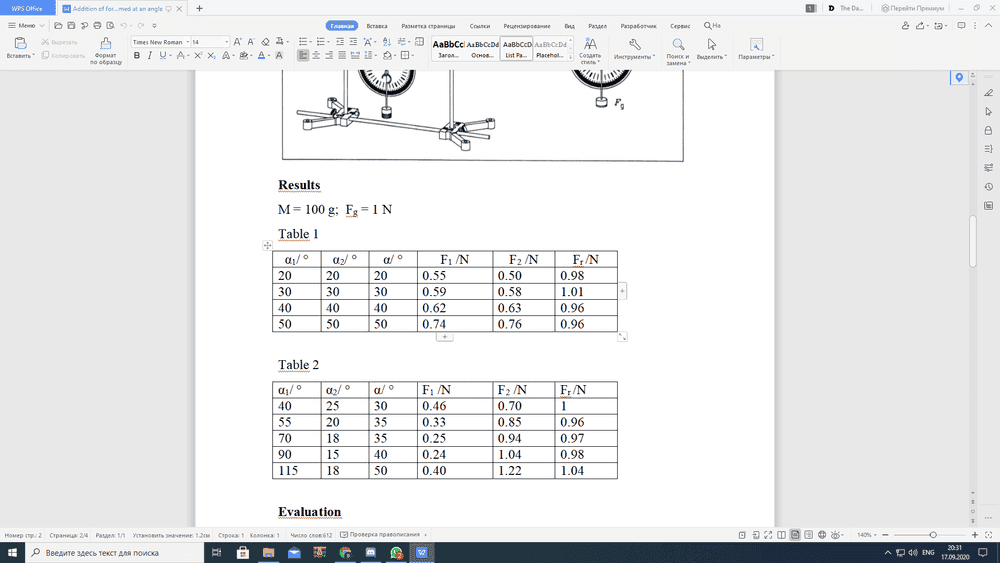Screen dimensions: 1000x563
Task: Open the Рецензирование ribbon tab
Action: [x=527, y=25]
